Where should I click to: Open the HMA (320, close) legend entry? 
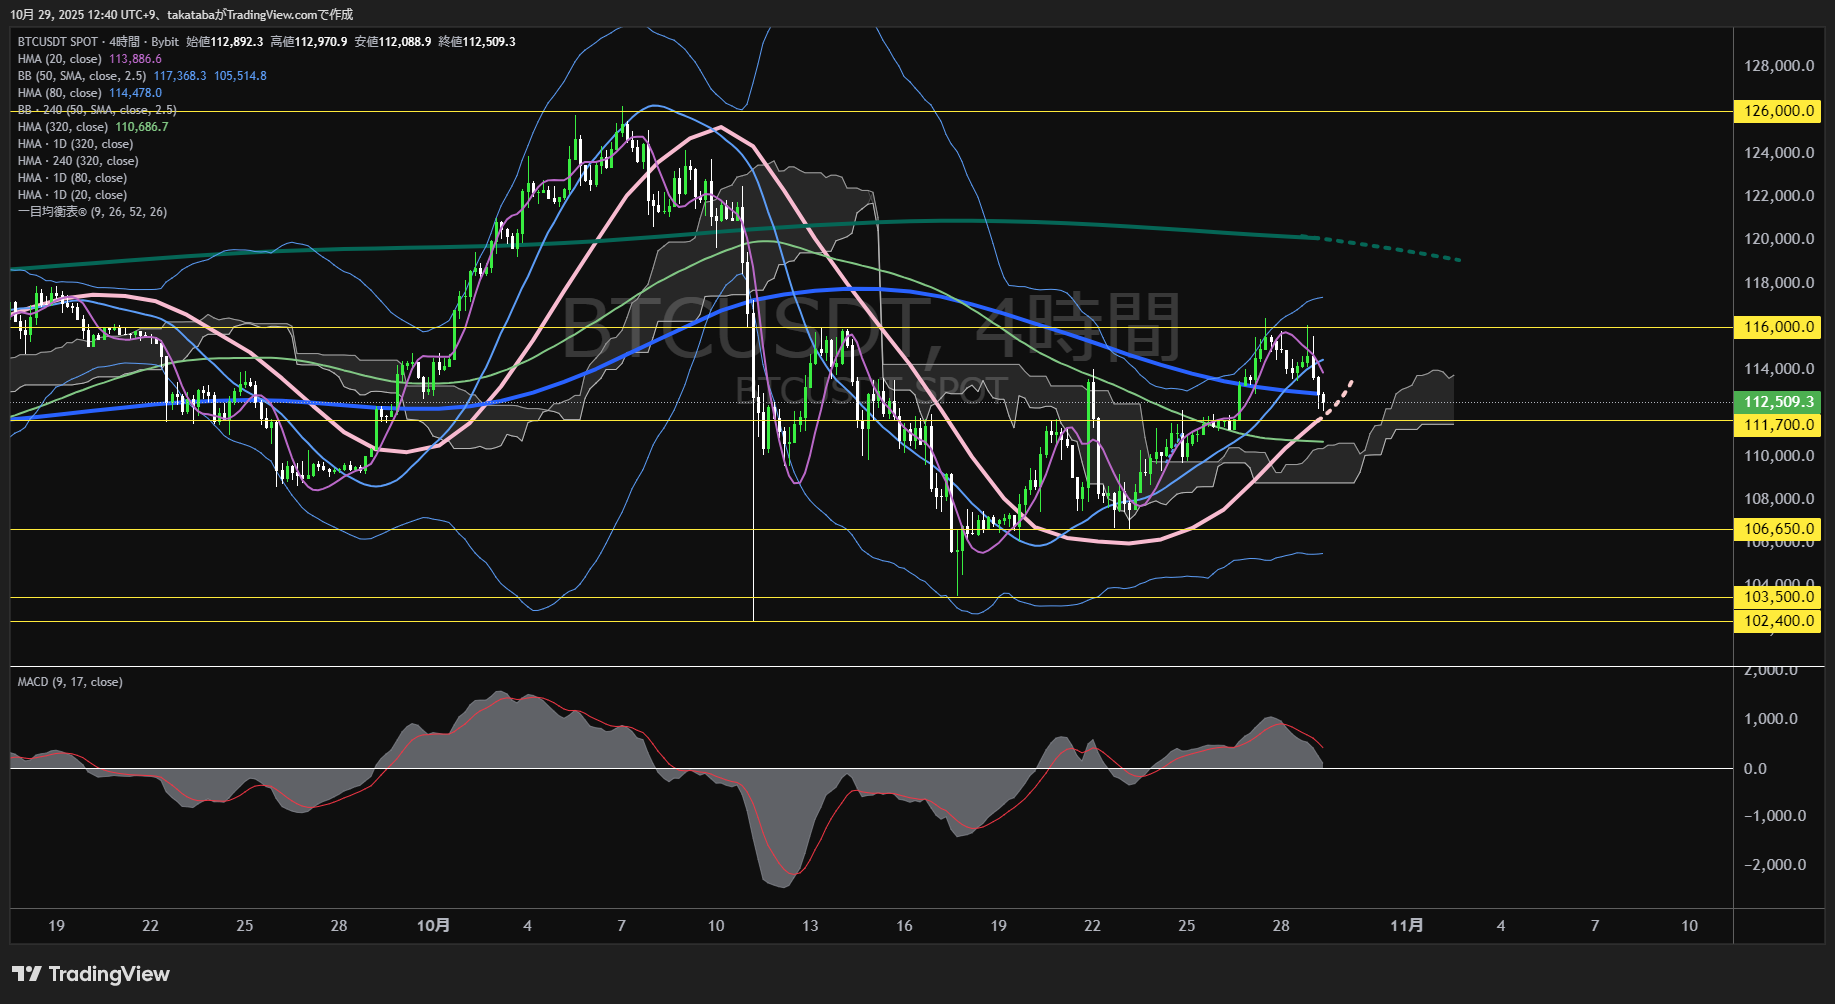coord(62,127)
